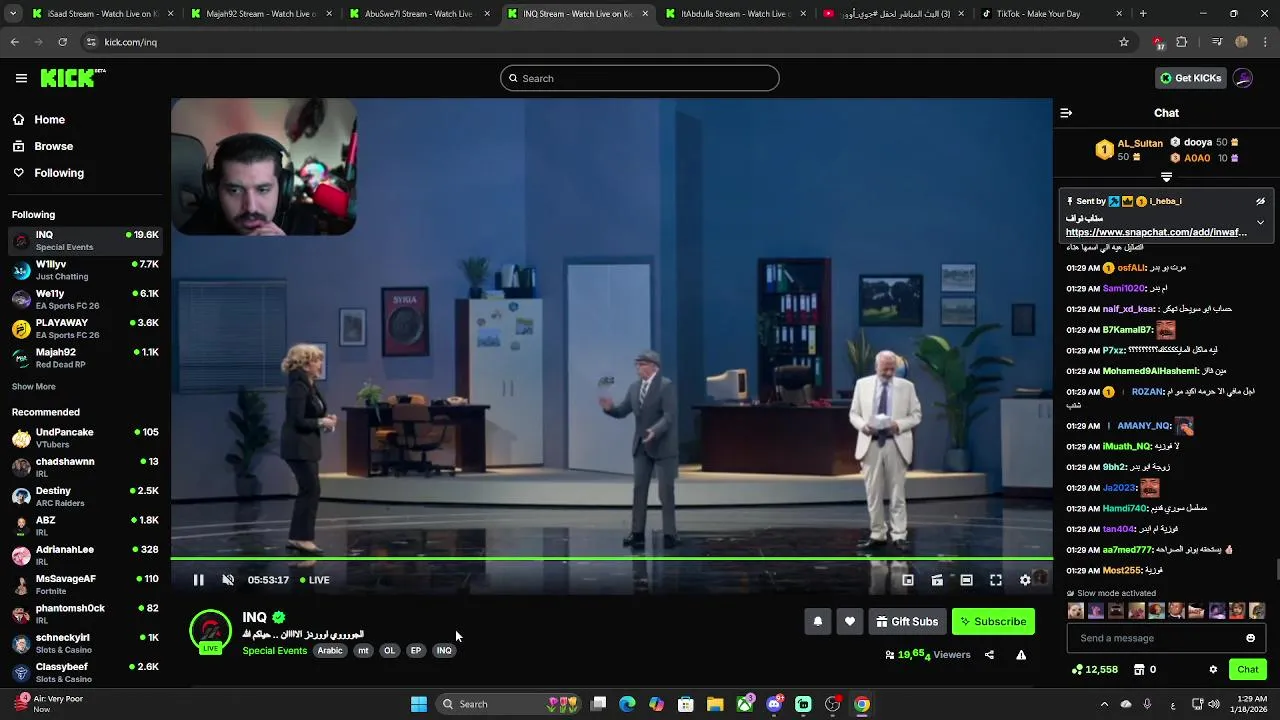Screen dimensions: 1280x720
Task: Open INQ channel avatar
Action: (210, 632)
